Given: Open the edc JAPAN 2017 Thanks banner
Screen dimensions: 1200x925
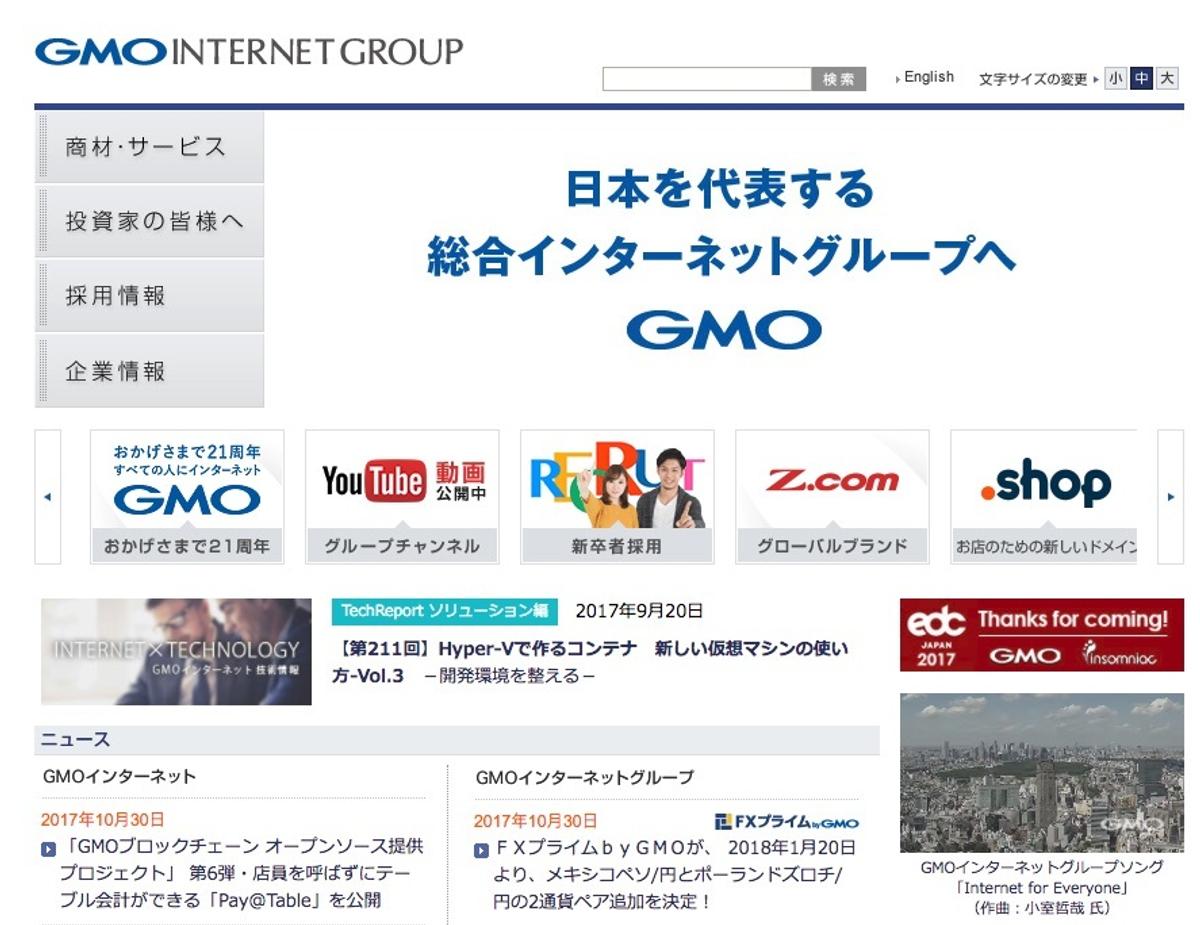Looking at the screenshot, I should coord(1040,634).
